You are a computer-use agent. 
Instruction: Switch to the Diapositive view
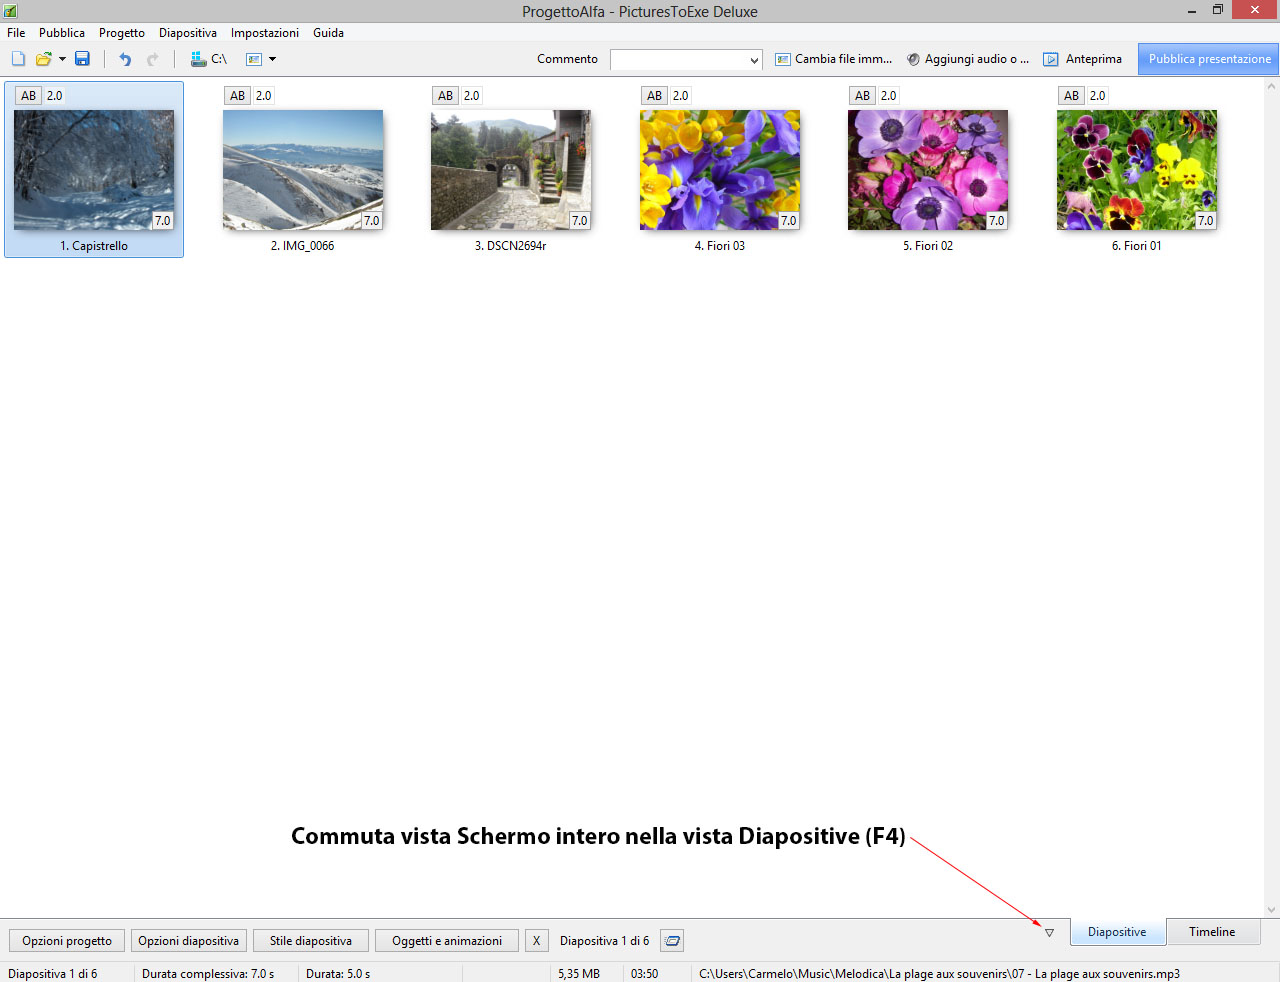(x=1117, y=932)
